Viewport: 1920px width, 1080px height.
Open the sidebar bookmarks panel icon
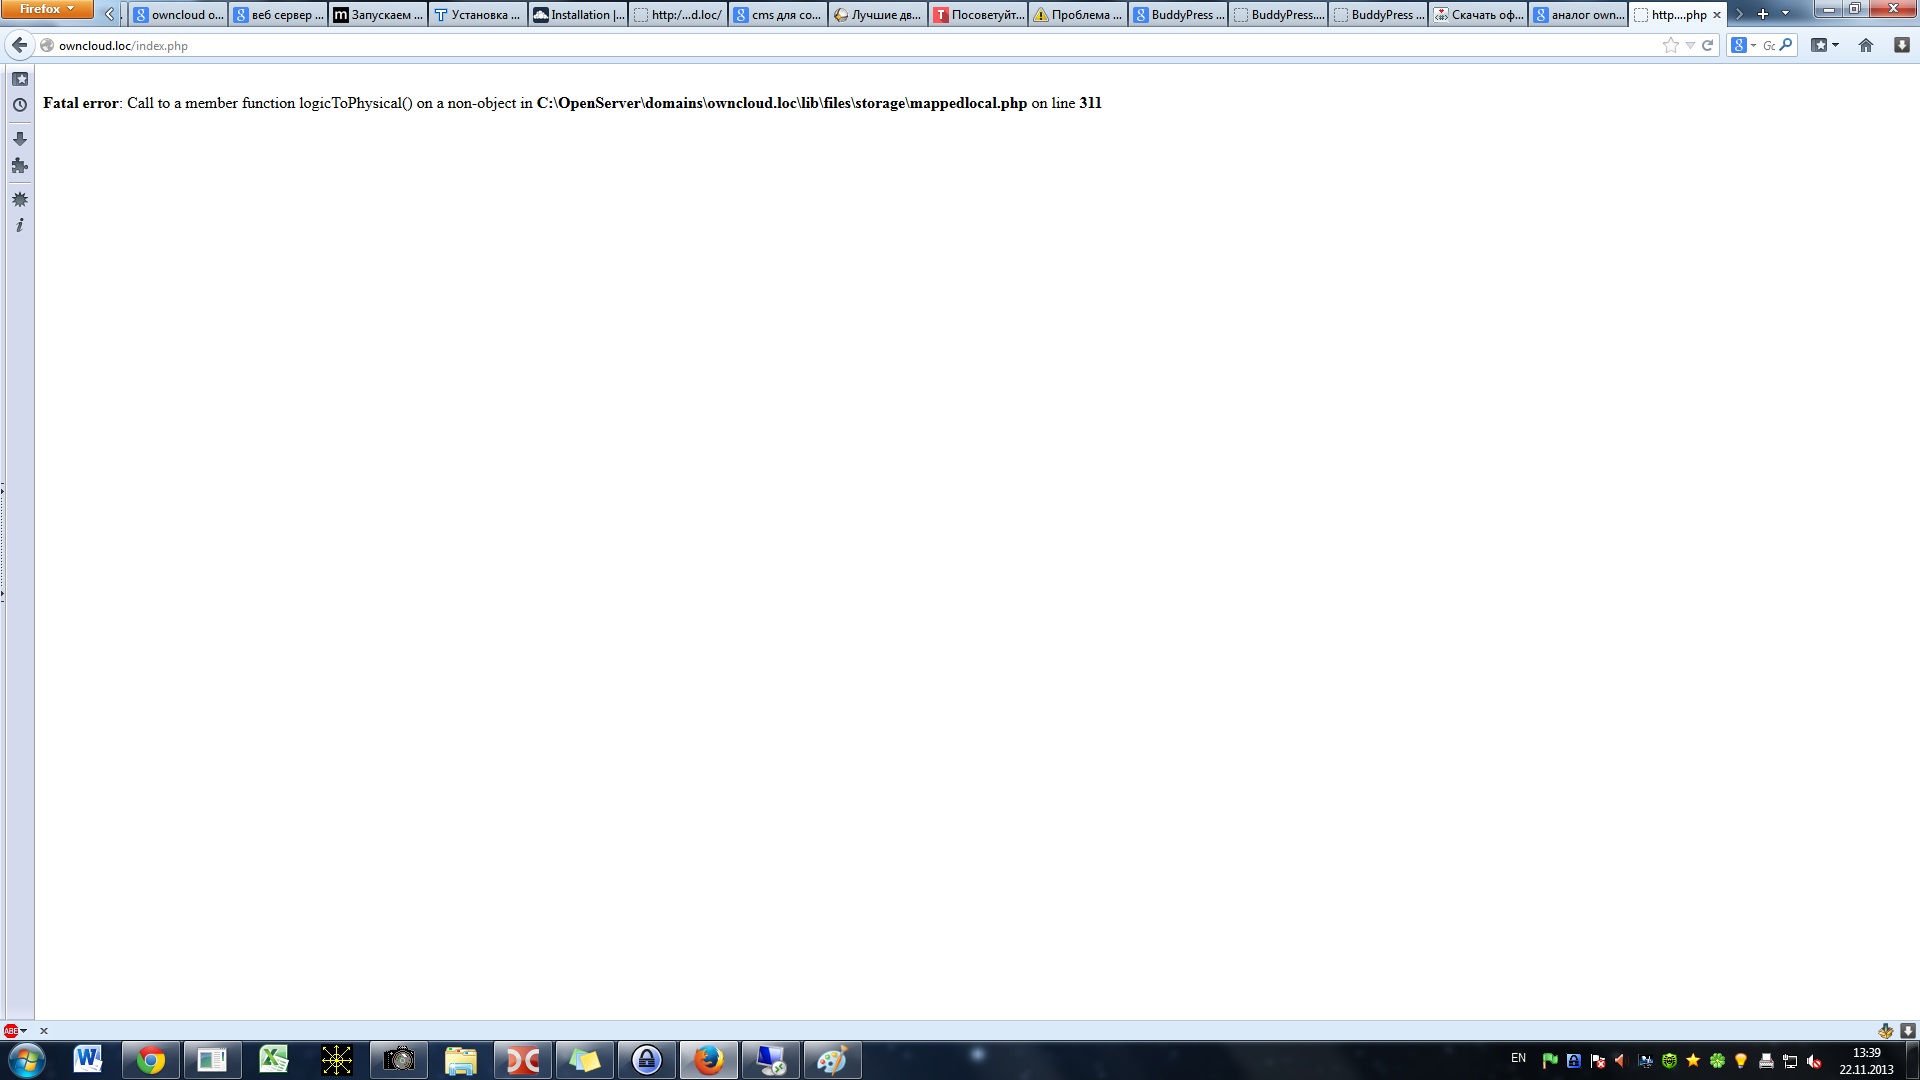[19, 79]
